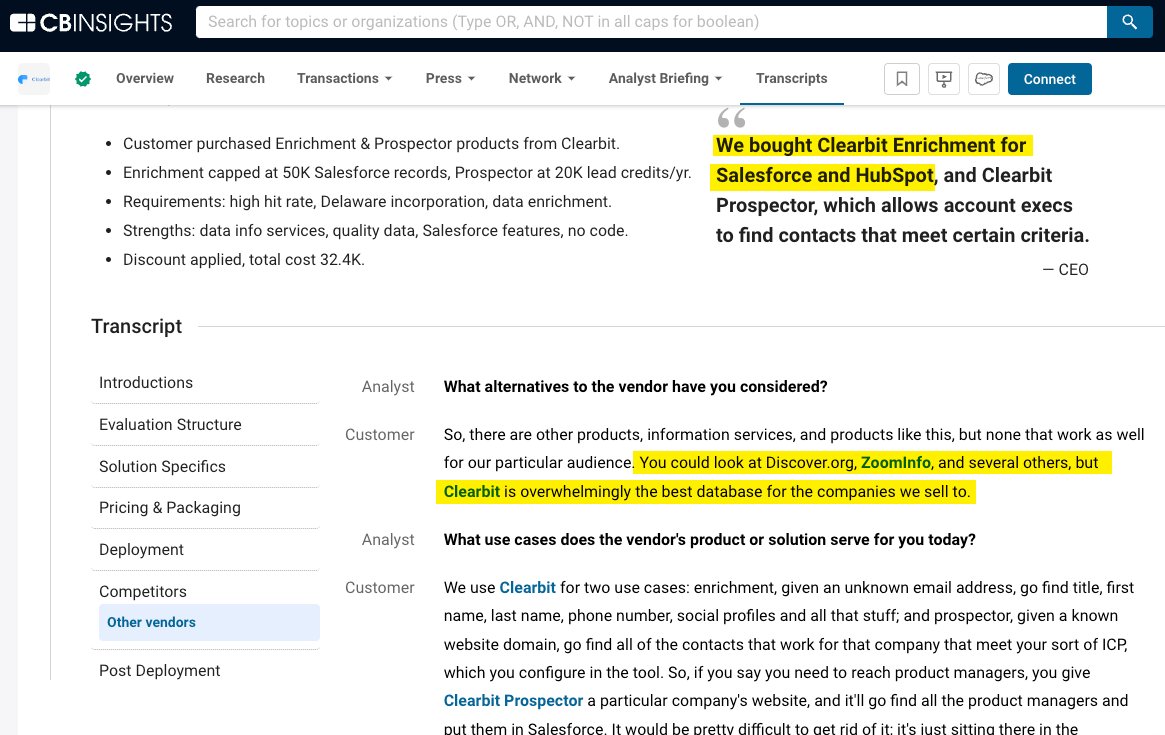The width and height of the screenshot is (1165, 735).
Task: Click the 'Enrichment capped at 50K' bullet
Action: click(x=407, y=172)
